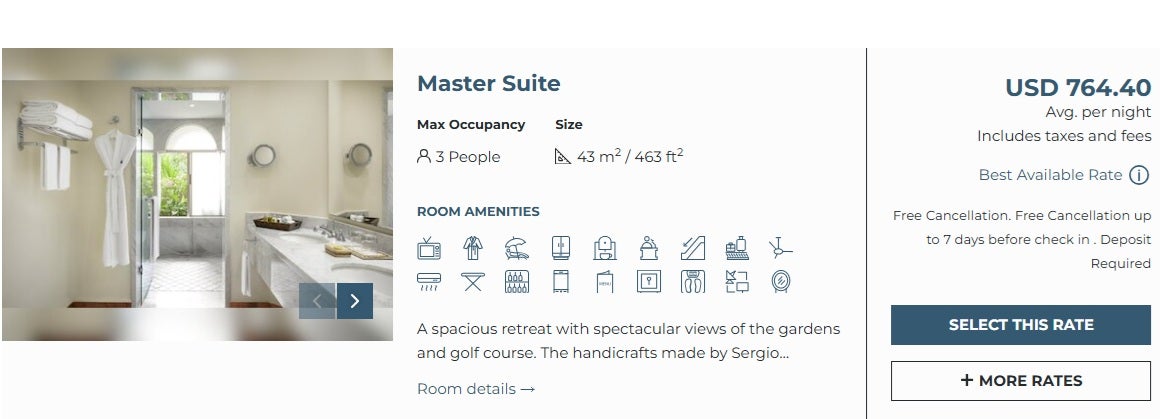Image resolution: width=1160 pixels, height=419 pixels.
Task: Click the beach umbrella lounger icon
Action: pos(516,248)
